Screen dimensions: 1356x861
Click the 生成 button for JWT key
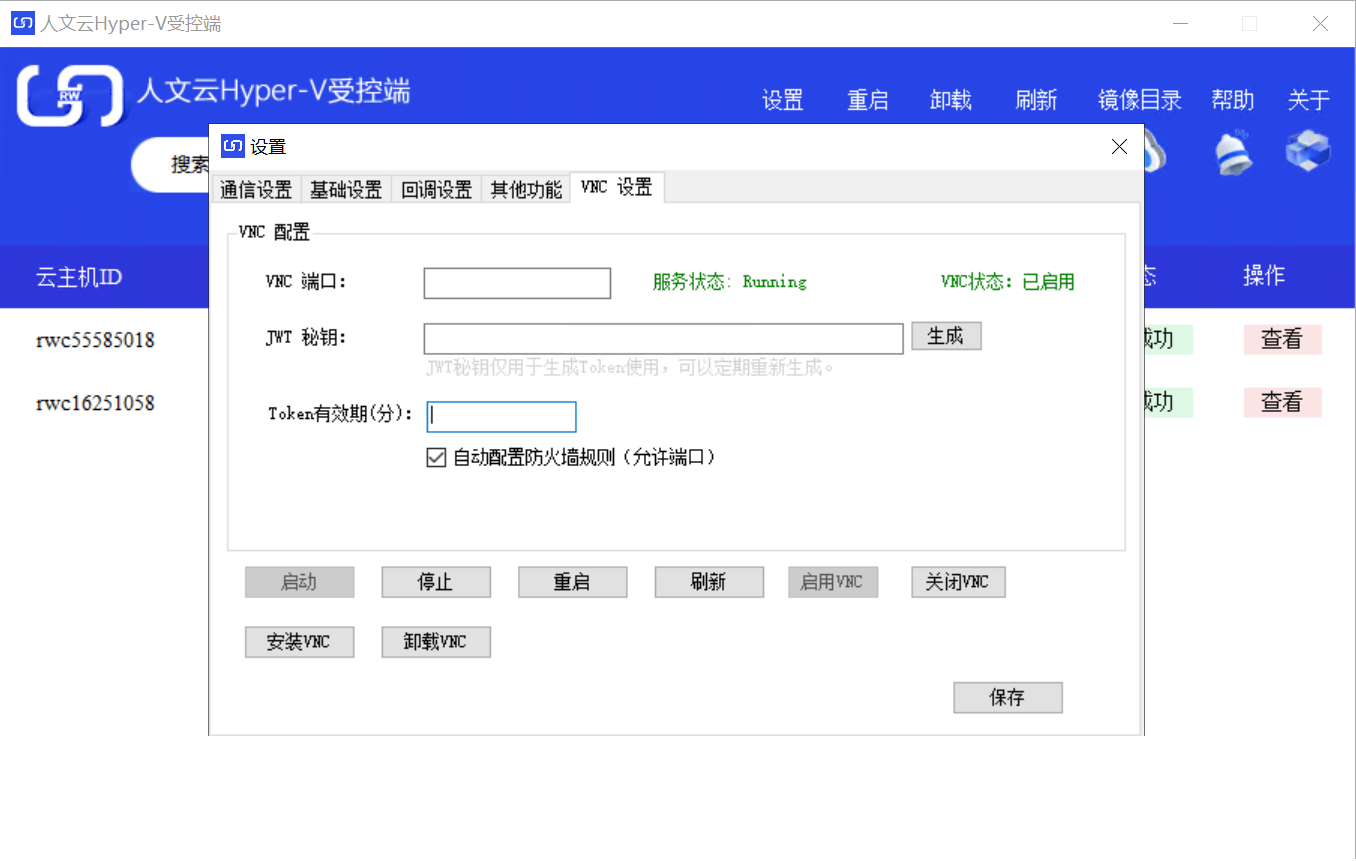946,336
